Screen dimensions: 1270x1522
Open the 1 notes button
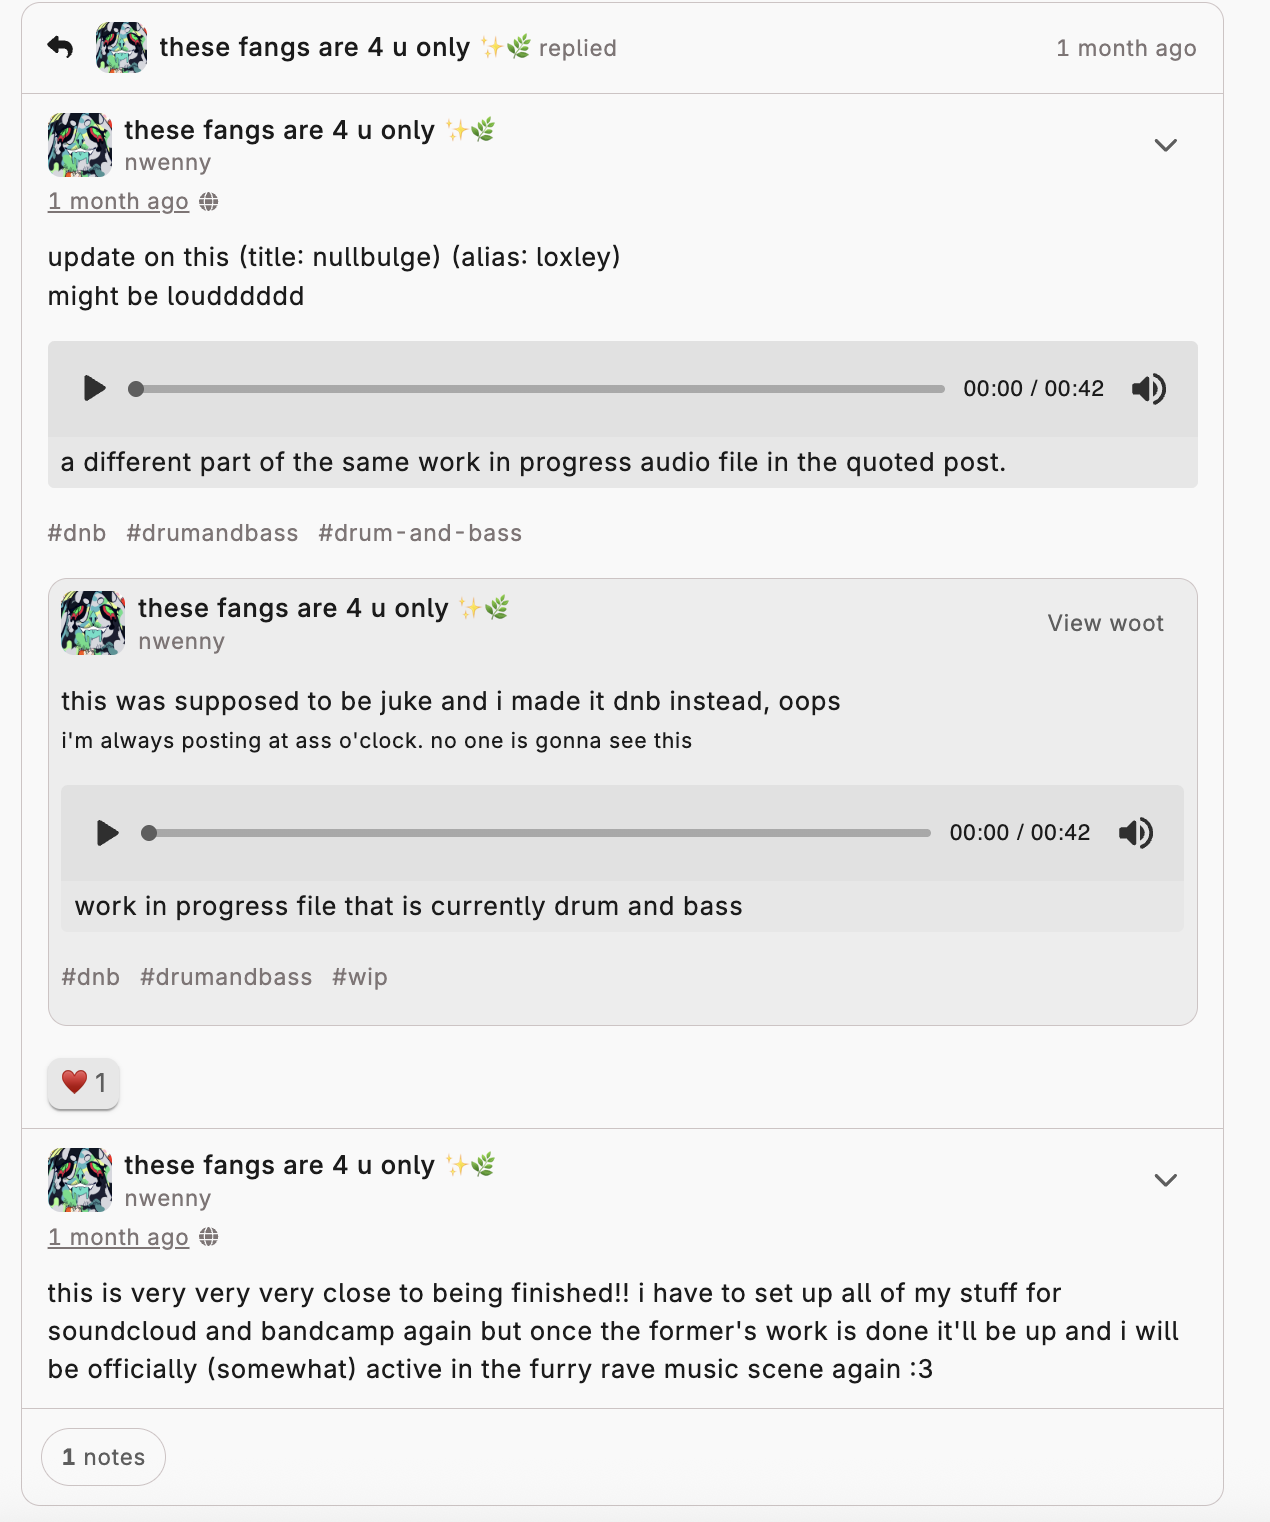point(103,1457)
